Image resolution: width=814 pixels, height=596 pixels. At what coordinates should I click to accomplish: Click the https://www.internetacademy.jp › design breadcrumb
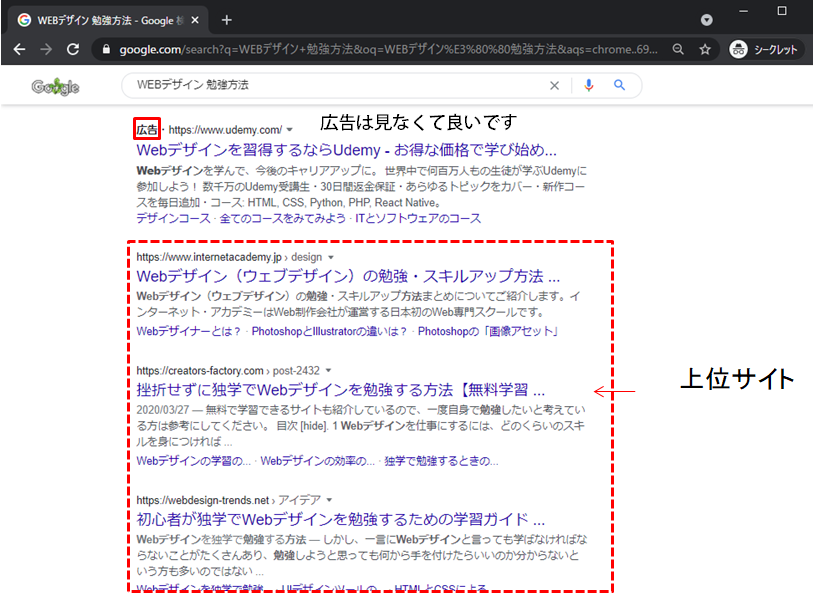pos(229,258)
